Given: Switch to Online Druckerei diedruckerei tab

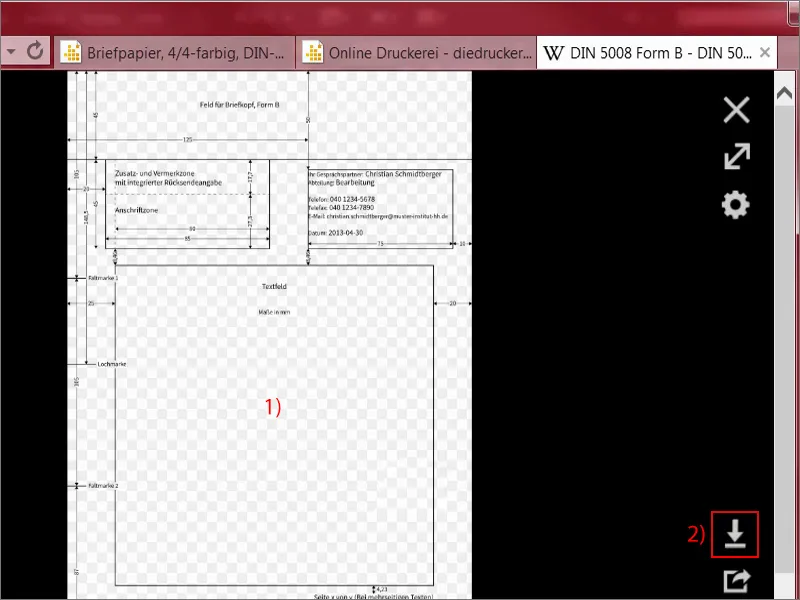Looking at the screenshot, I should (x=416, y=53).
